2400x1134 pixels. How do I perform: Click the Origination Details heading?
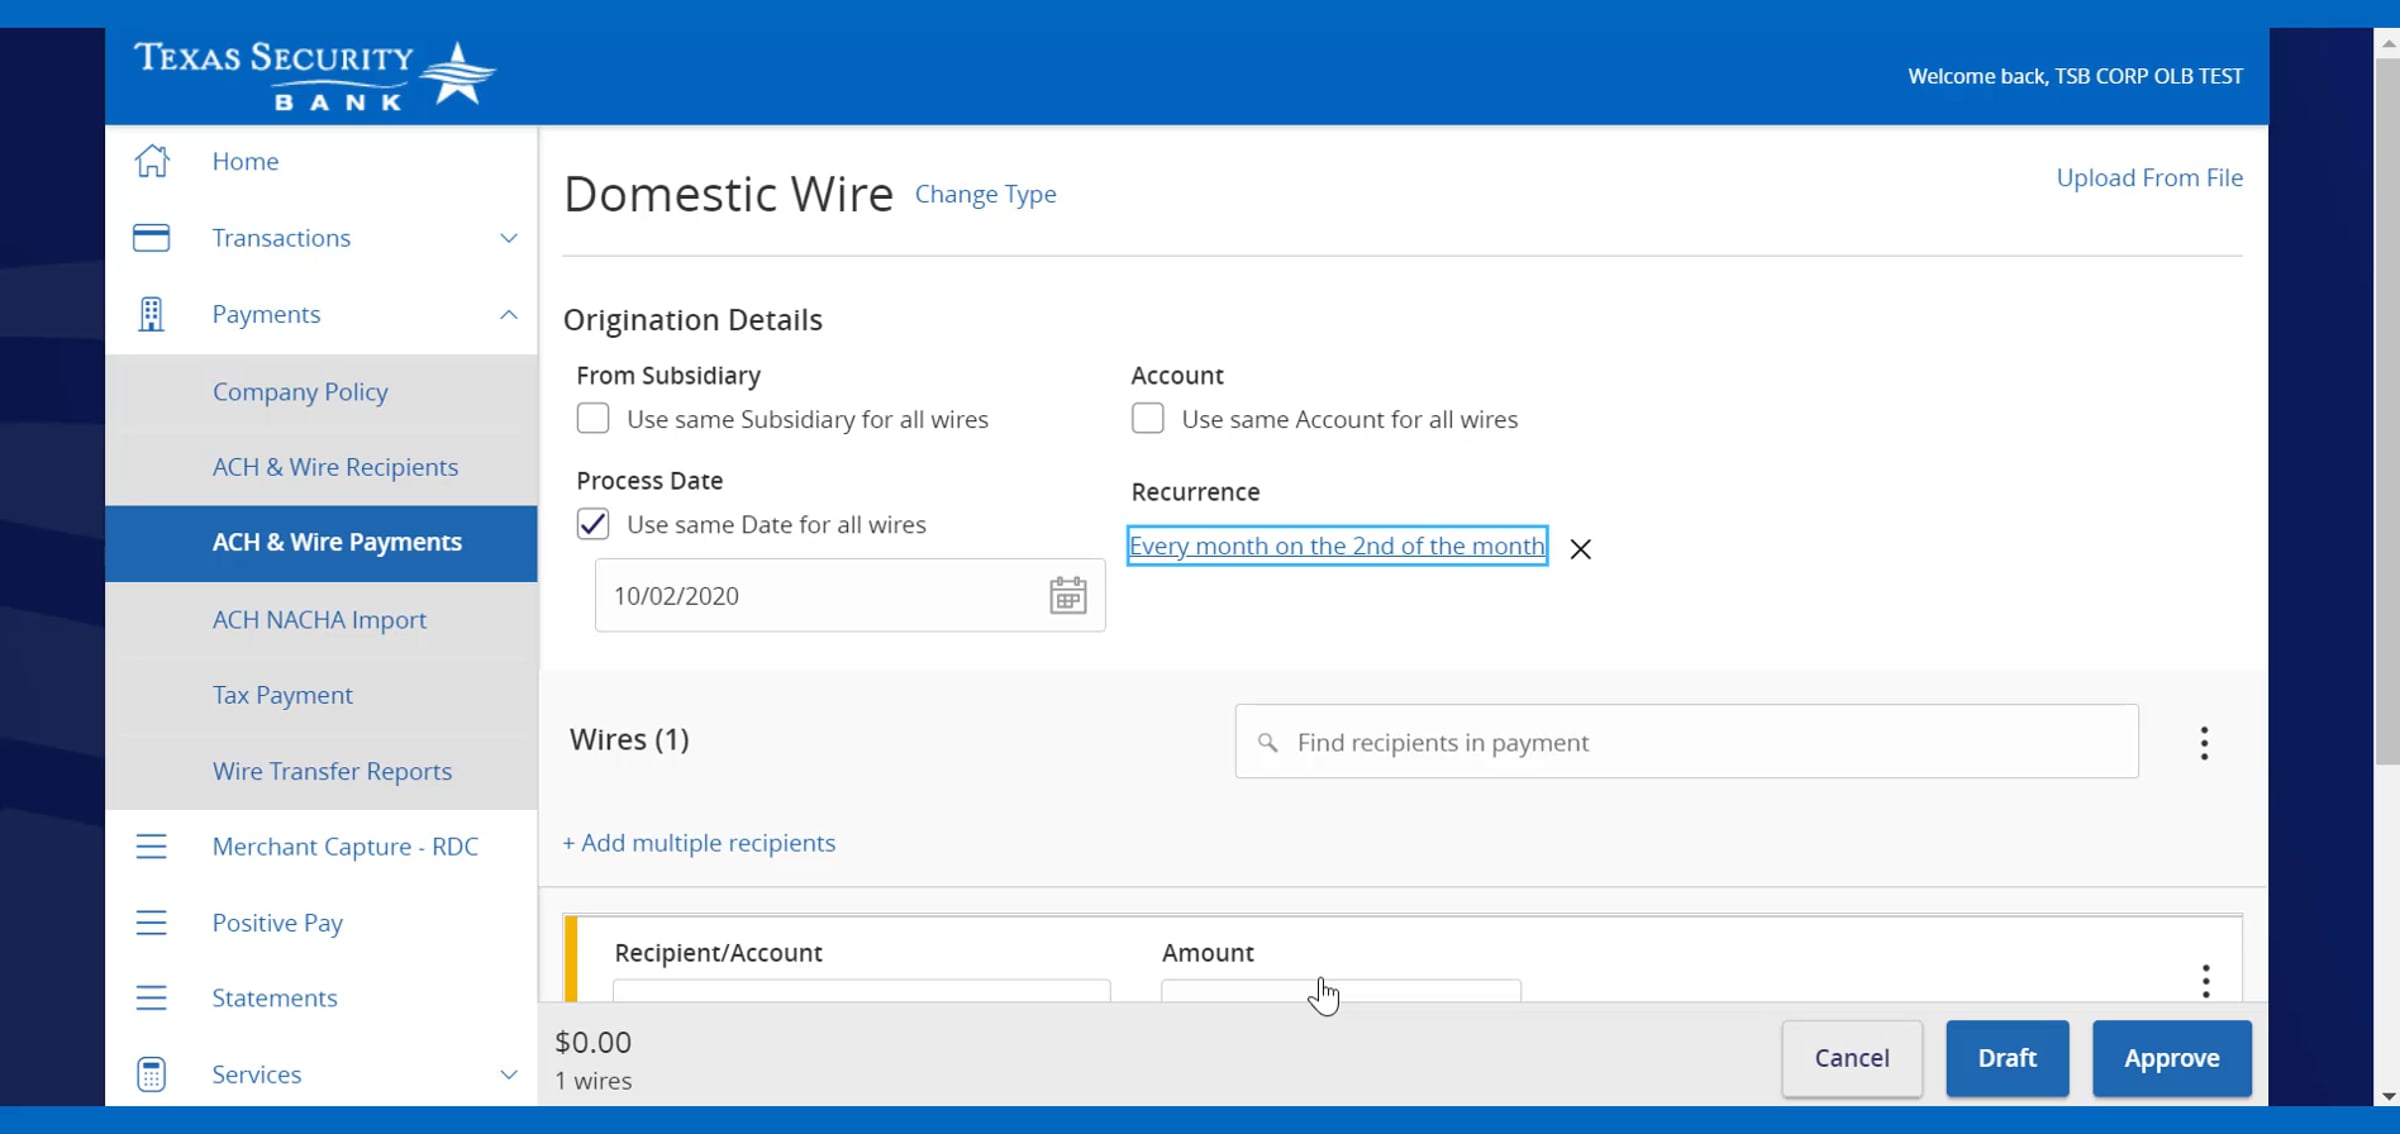pyautogui.click(x=692, y=320)
